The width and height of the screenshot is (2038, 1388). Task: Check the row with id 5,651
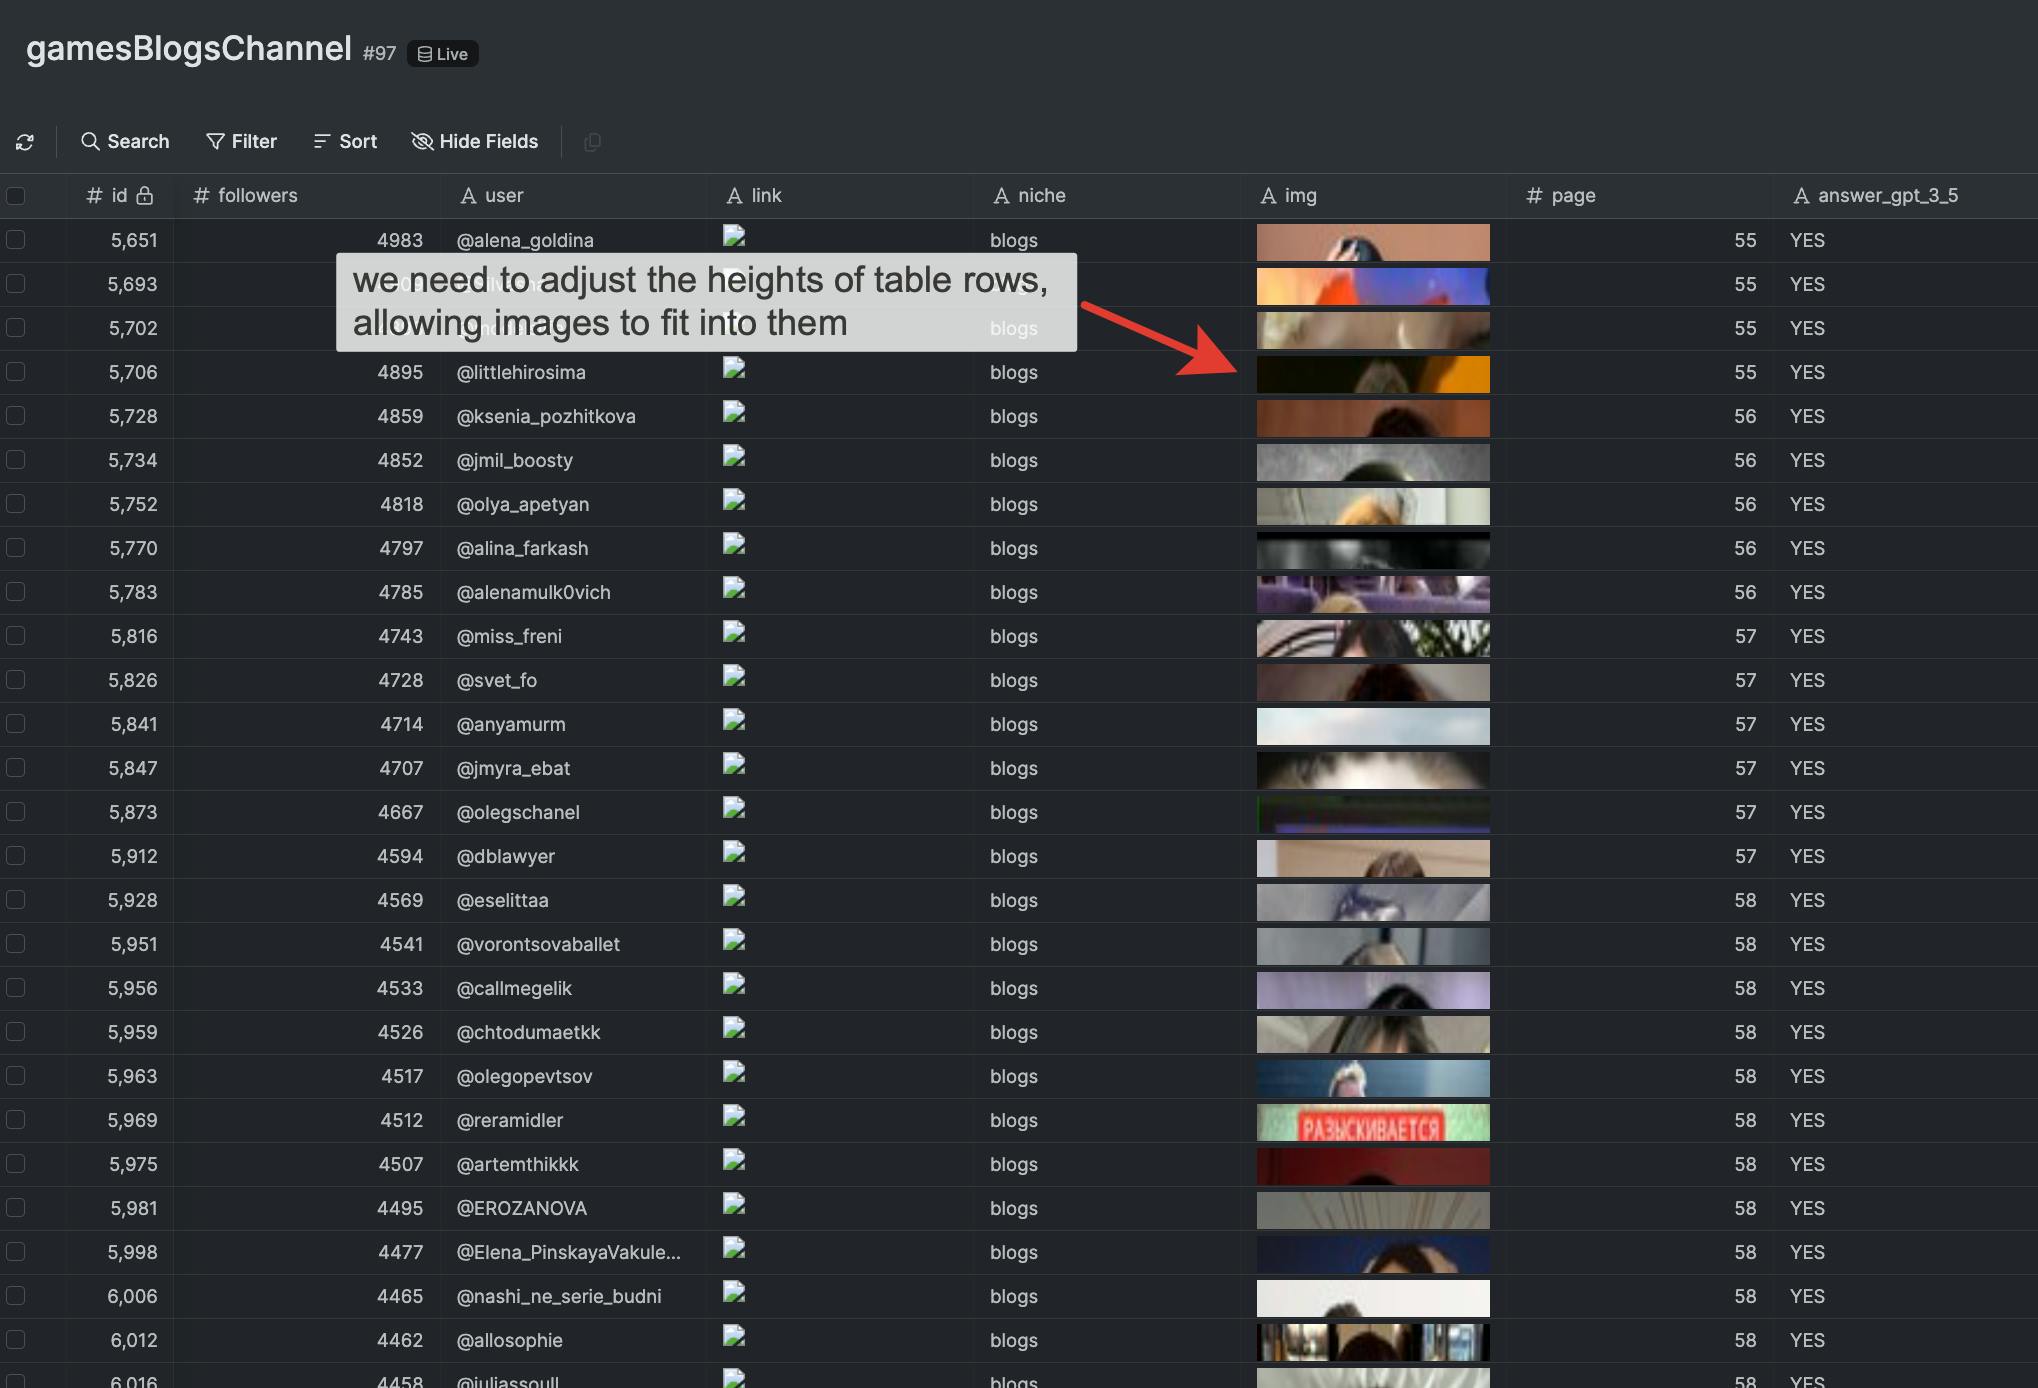[16, 240]
